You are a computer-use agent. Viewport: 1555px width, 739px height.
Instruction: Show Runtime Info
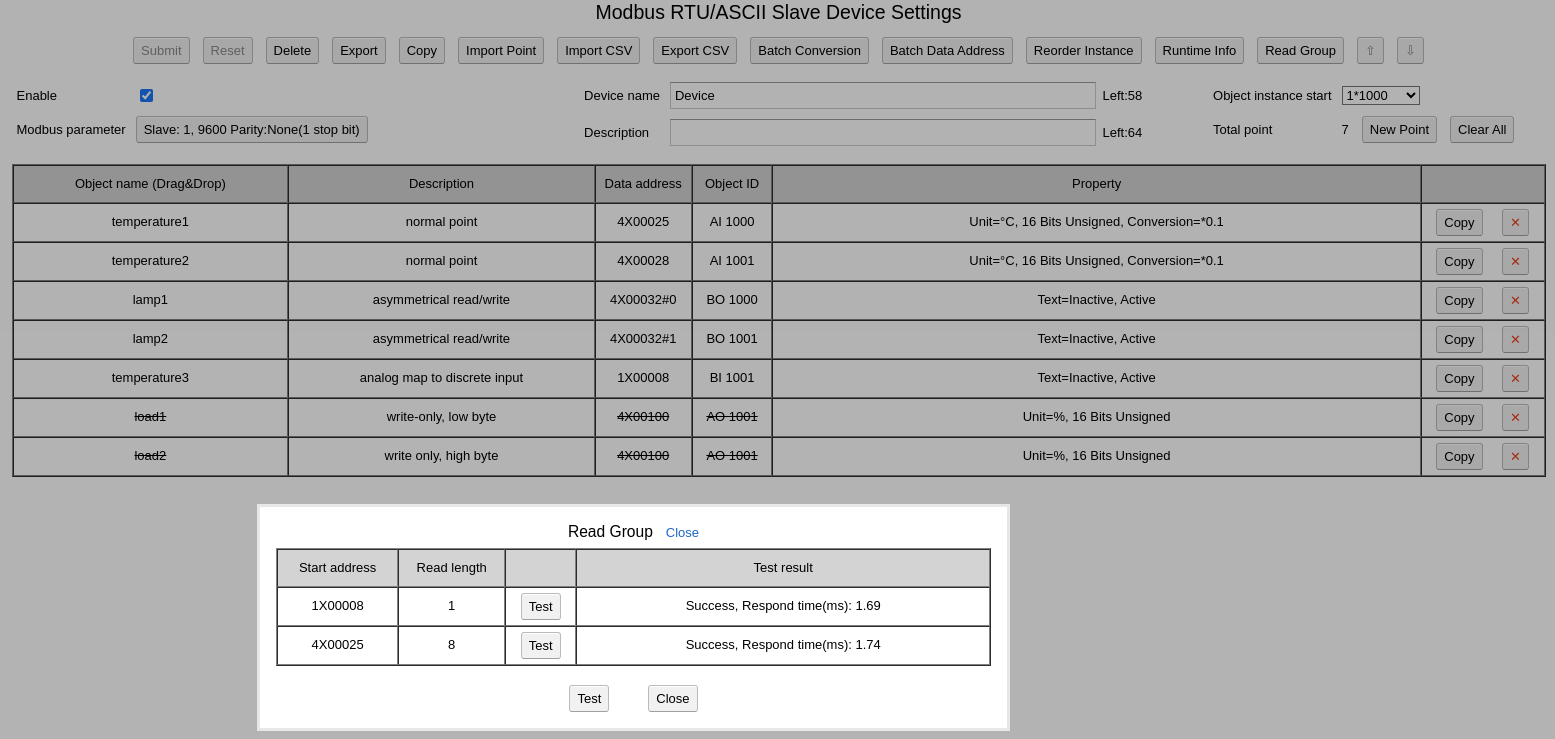pyautogui.click(x=1199, y=50)
